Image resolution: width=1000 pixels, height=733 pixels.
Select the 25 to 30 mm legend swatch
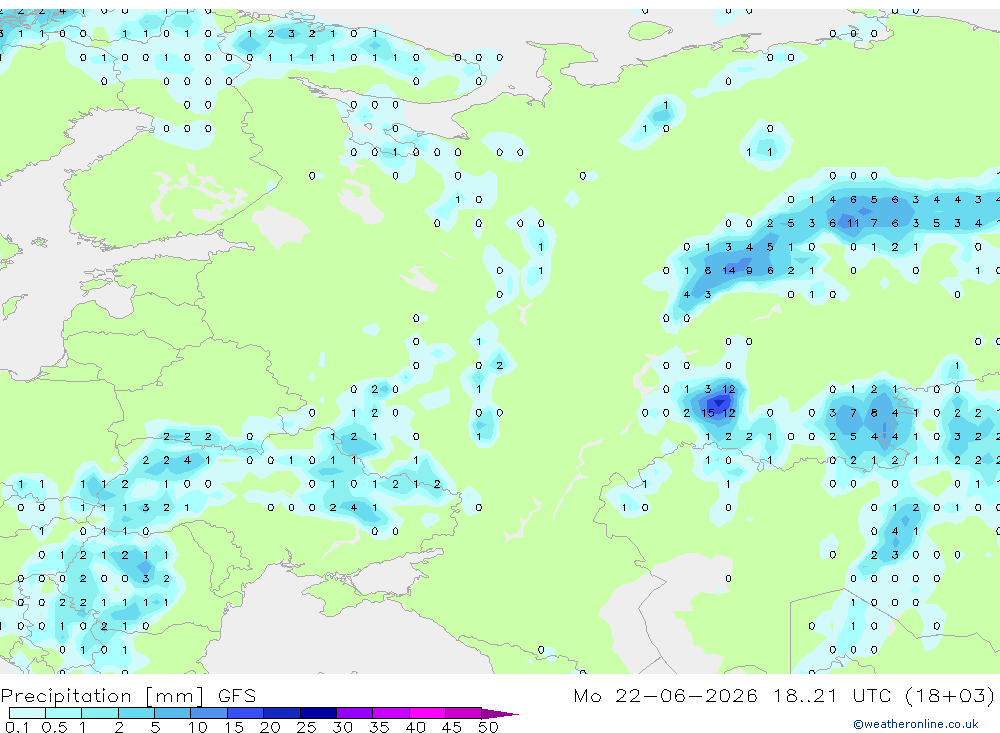[x=318, y=713]
